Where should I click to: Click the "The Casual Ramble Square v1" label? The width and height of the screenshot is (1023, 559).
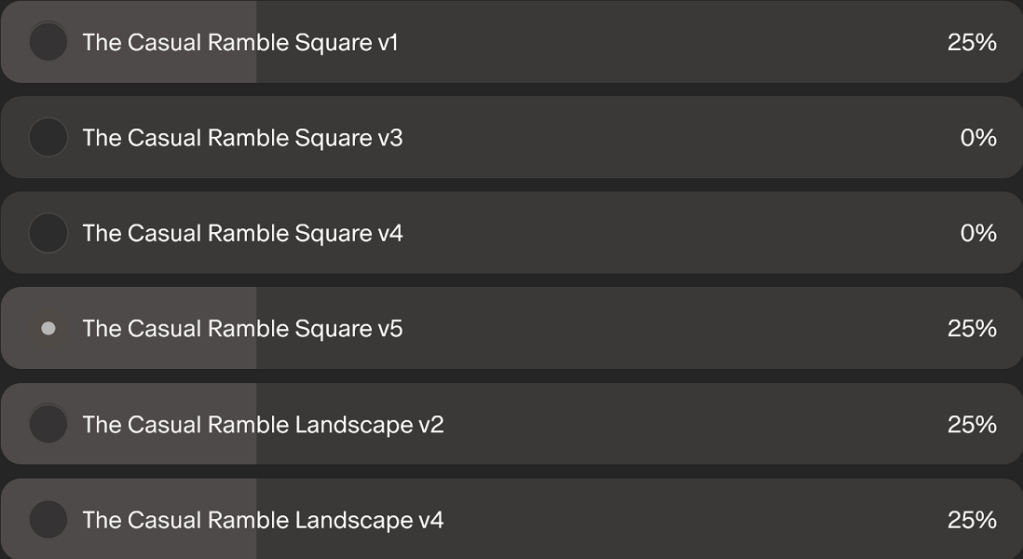pyautogui.click(x=240, y=42)
